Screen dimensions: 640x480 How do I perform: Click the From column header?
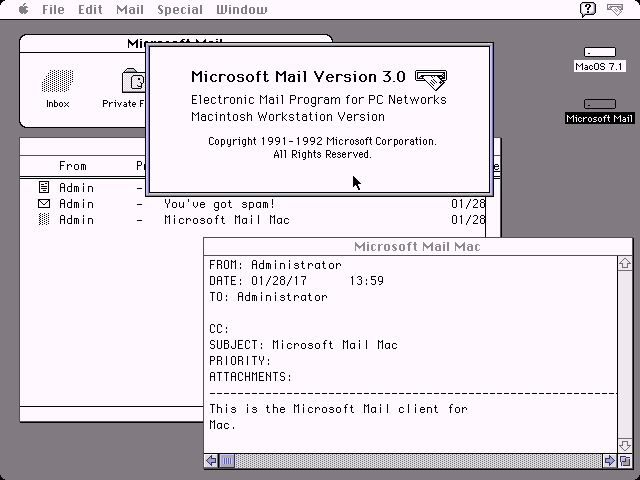click(x=73, y=166)
